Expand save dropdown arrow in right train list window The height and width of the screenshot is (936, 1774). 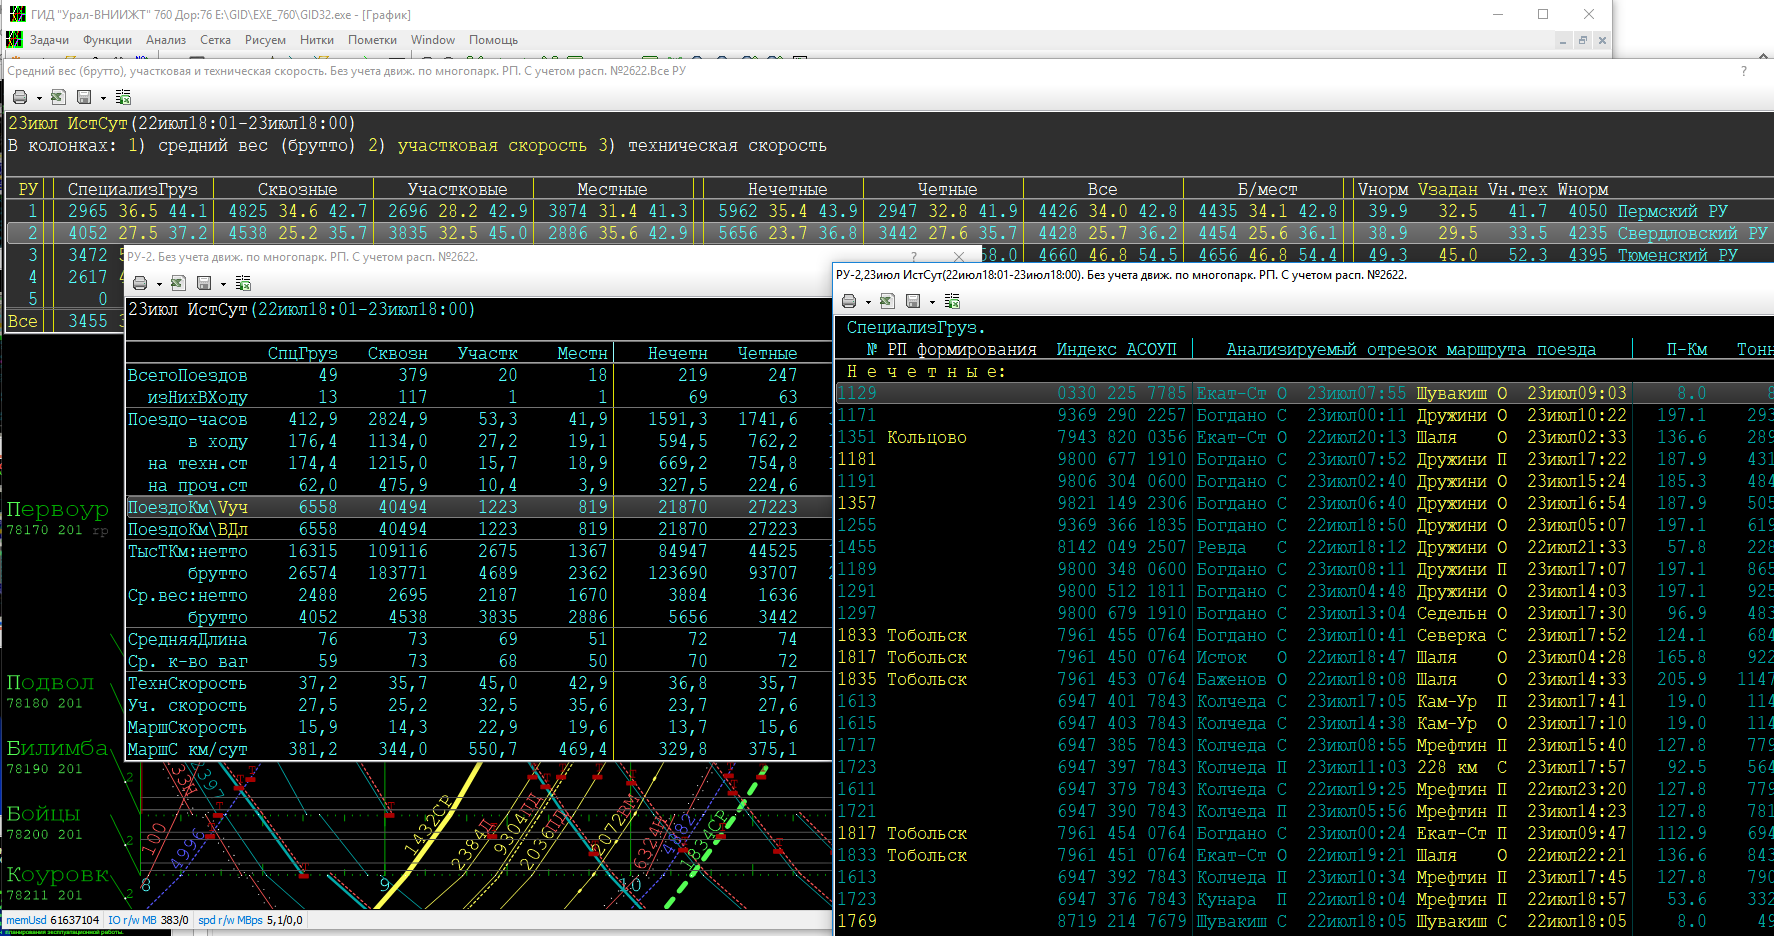tap(932, 302)
